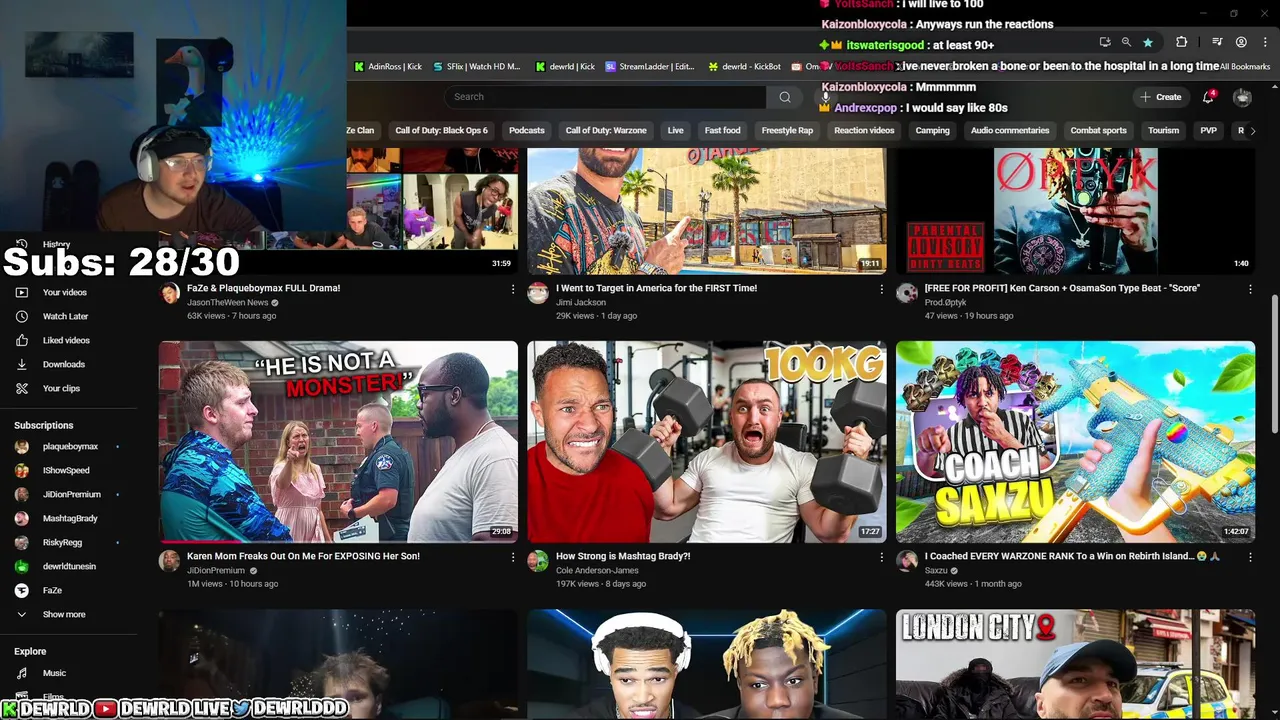Open options for Ken Carson type beat video
The width and height of the screenshot is (1280, 720).
point(1250,289)
